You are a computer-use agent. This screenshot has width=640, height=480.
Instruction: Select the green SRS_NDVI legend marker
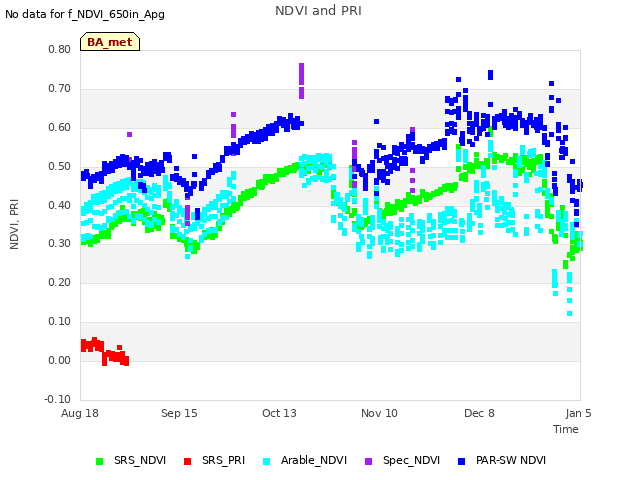click(x=99, y=462)
